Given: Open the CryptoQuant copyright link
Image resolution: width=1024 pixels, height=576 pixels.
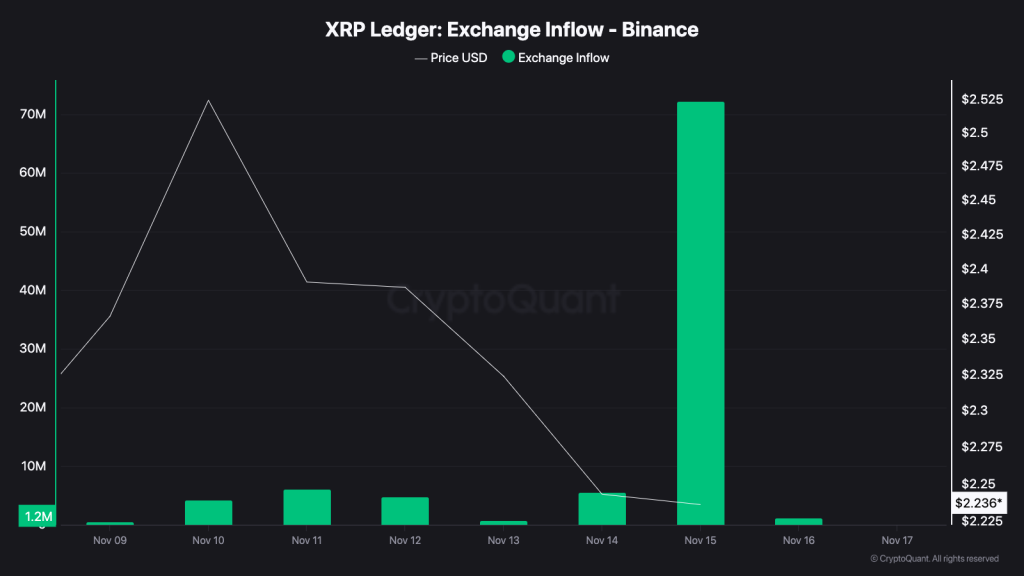Looking at the screenshot, I should 934,559.
